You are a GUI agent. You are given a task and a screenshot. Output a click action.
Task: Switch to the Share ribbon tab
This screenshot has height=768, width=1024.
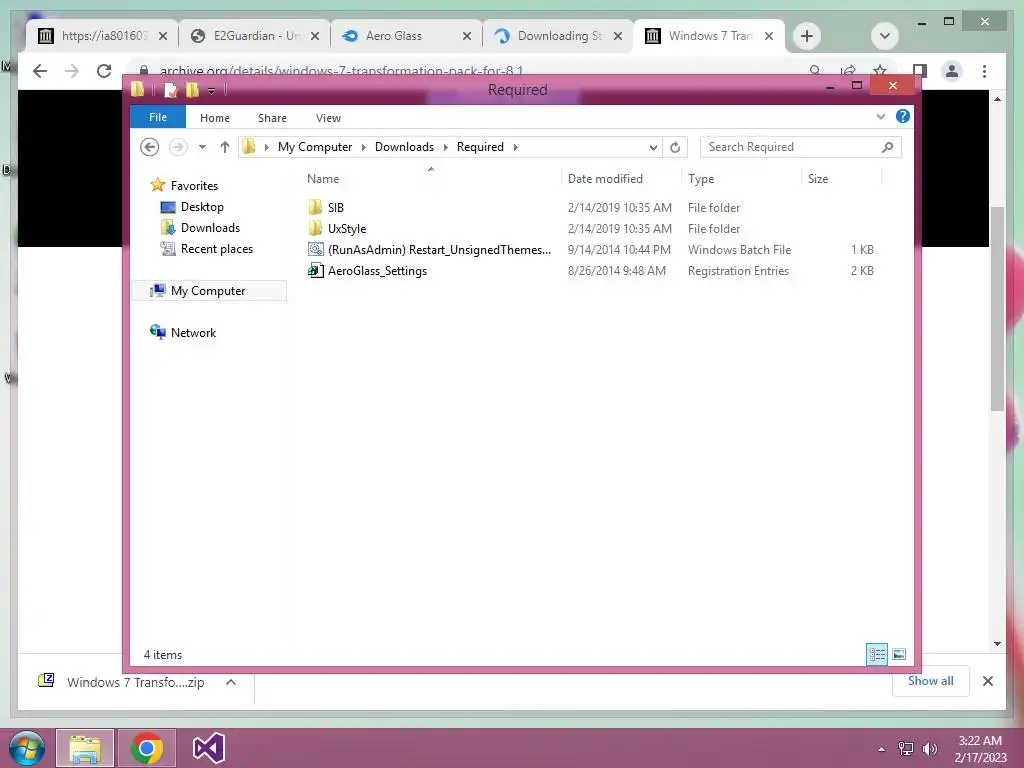click(272, 118)
